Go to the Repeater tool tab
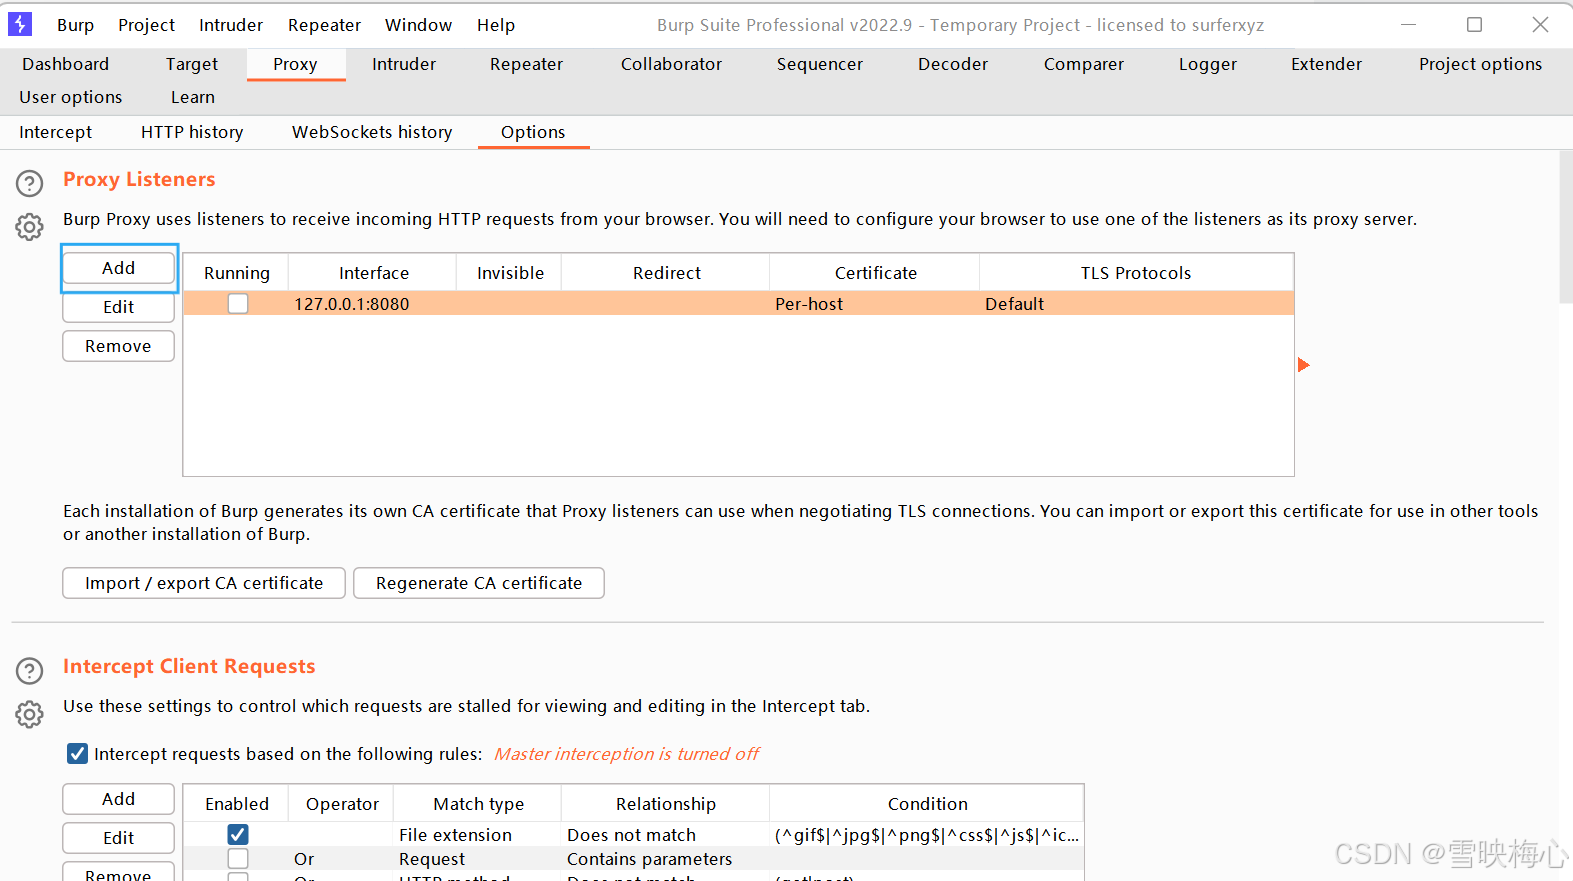Screen dimensions: 1573x881 (526, 64)
